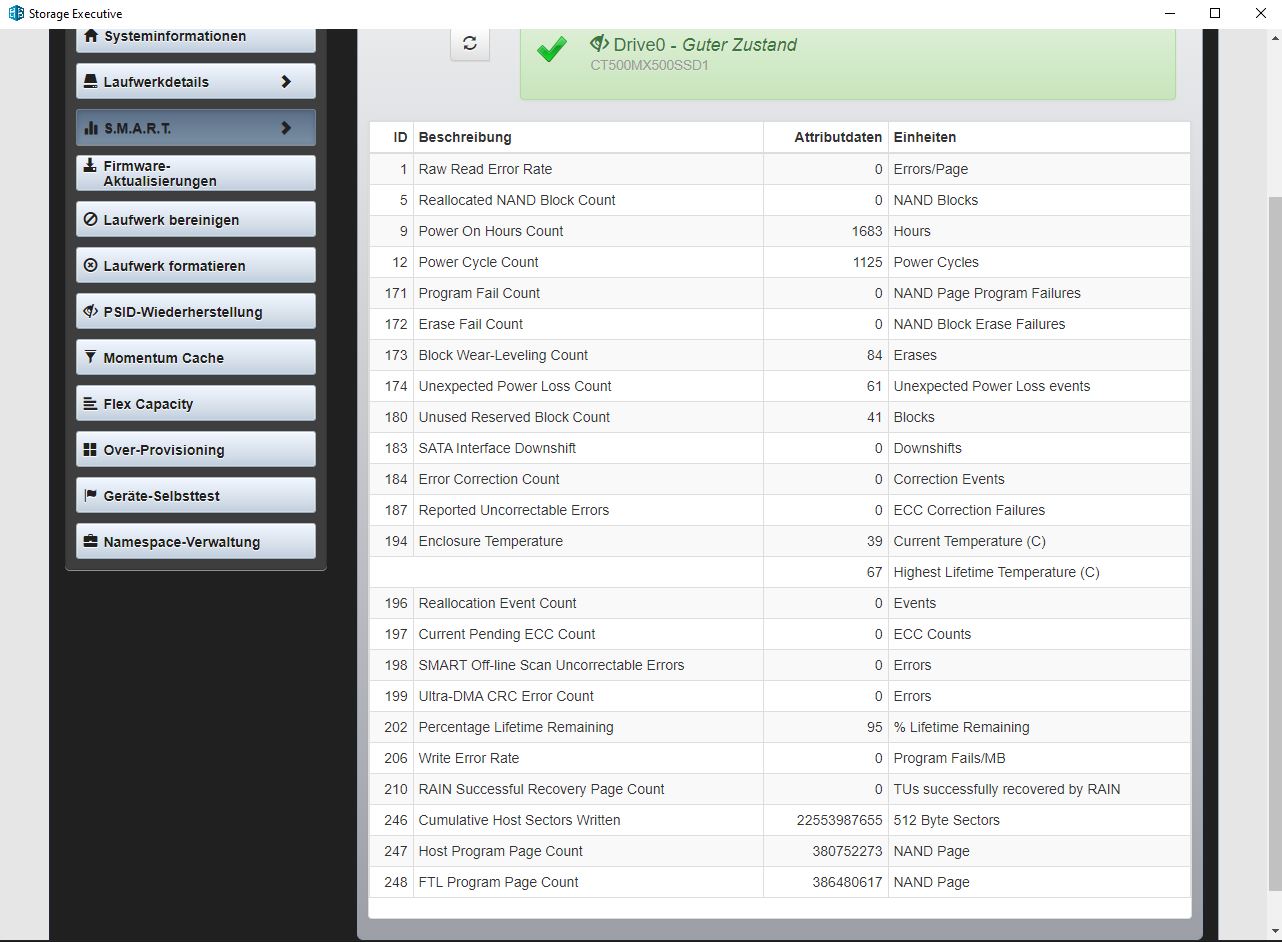Select the Program Fail Count row
1282x942 pixels.
click(x=780, y=293)
